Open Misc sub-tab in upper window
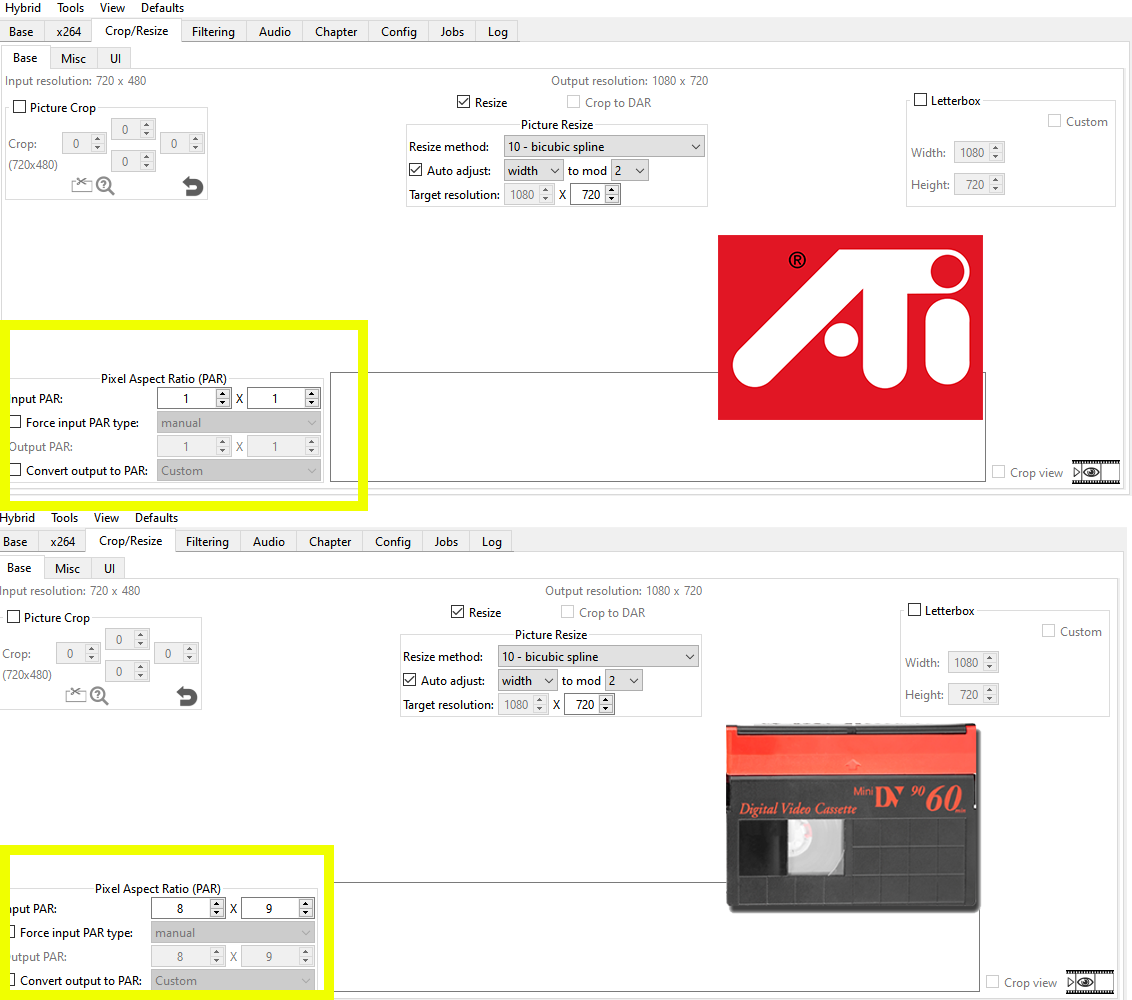 (x=73, y=58)
